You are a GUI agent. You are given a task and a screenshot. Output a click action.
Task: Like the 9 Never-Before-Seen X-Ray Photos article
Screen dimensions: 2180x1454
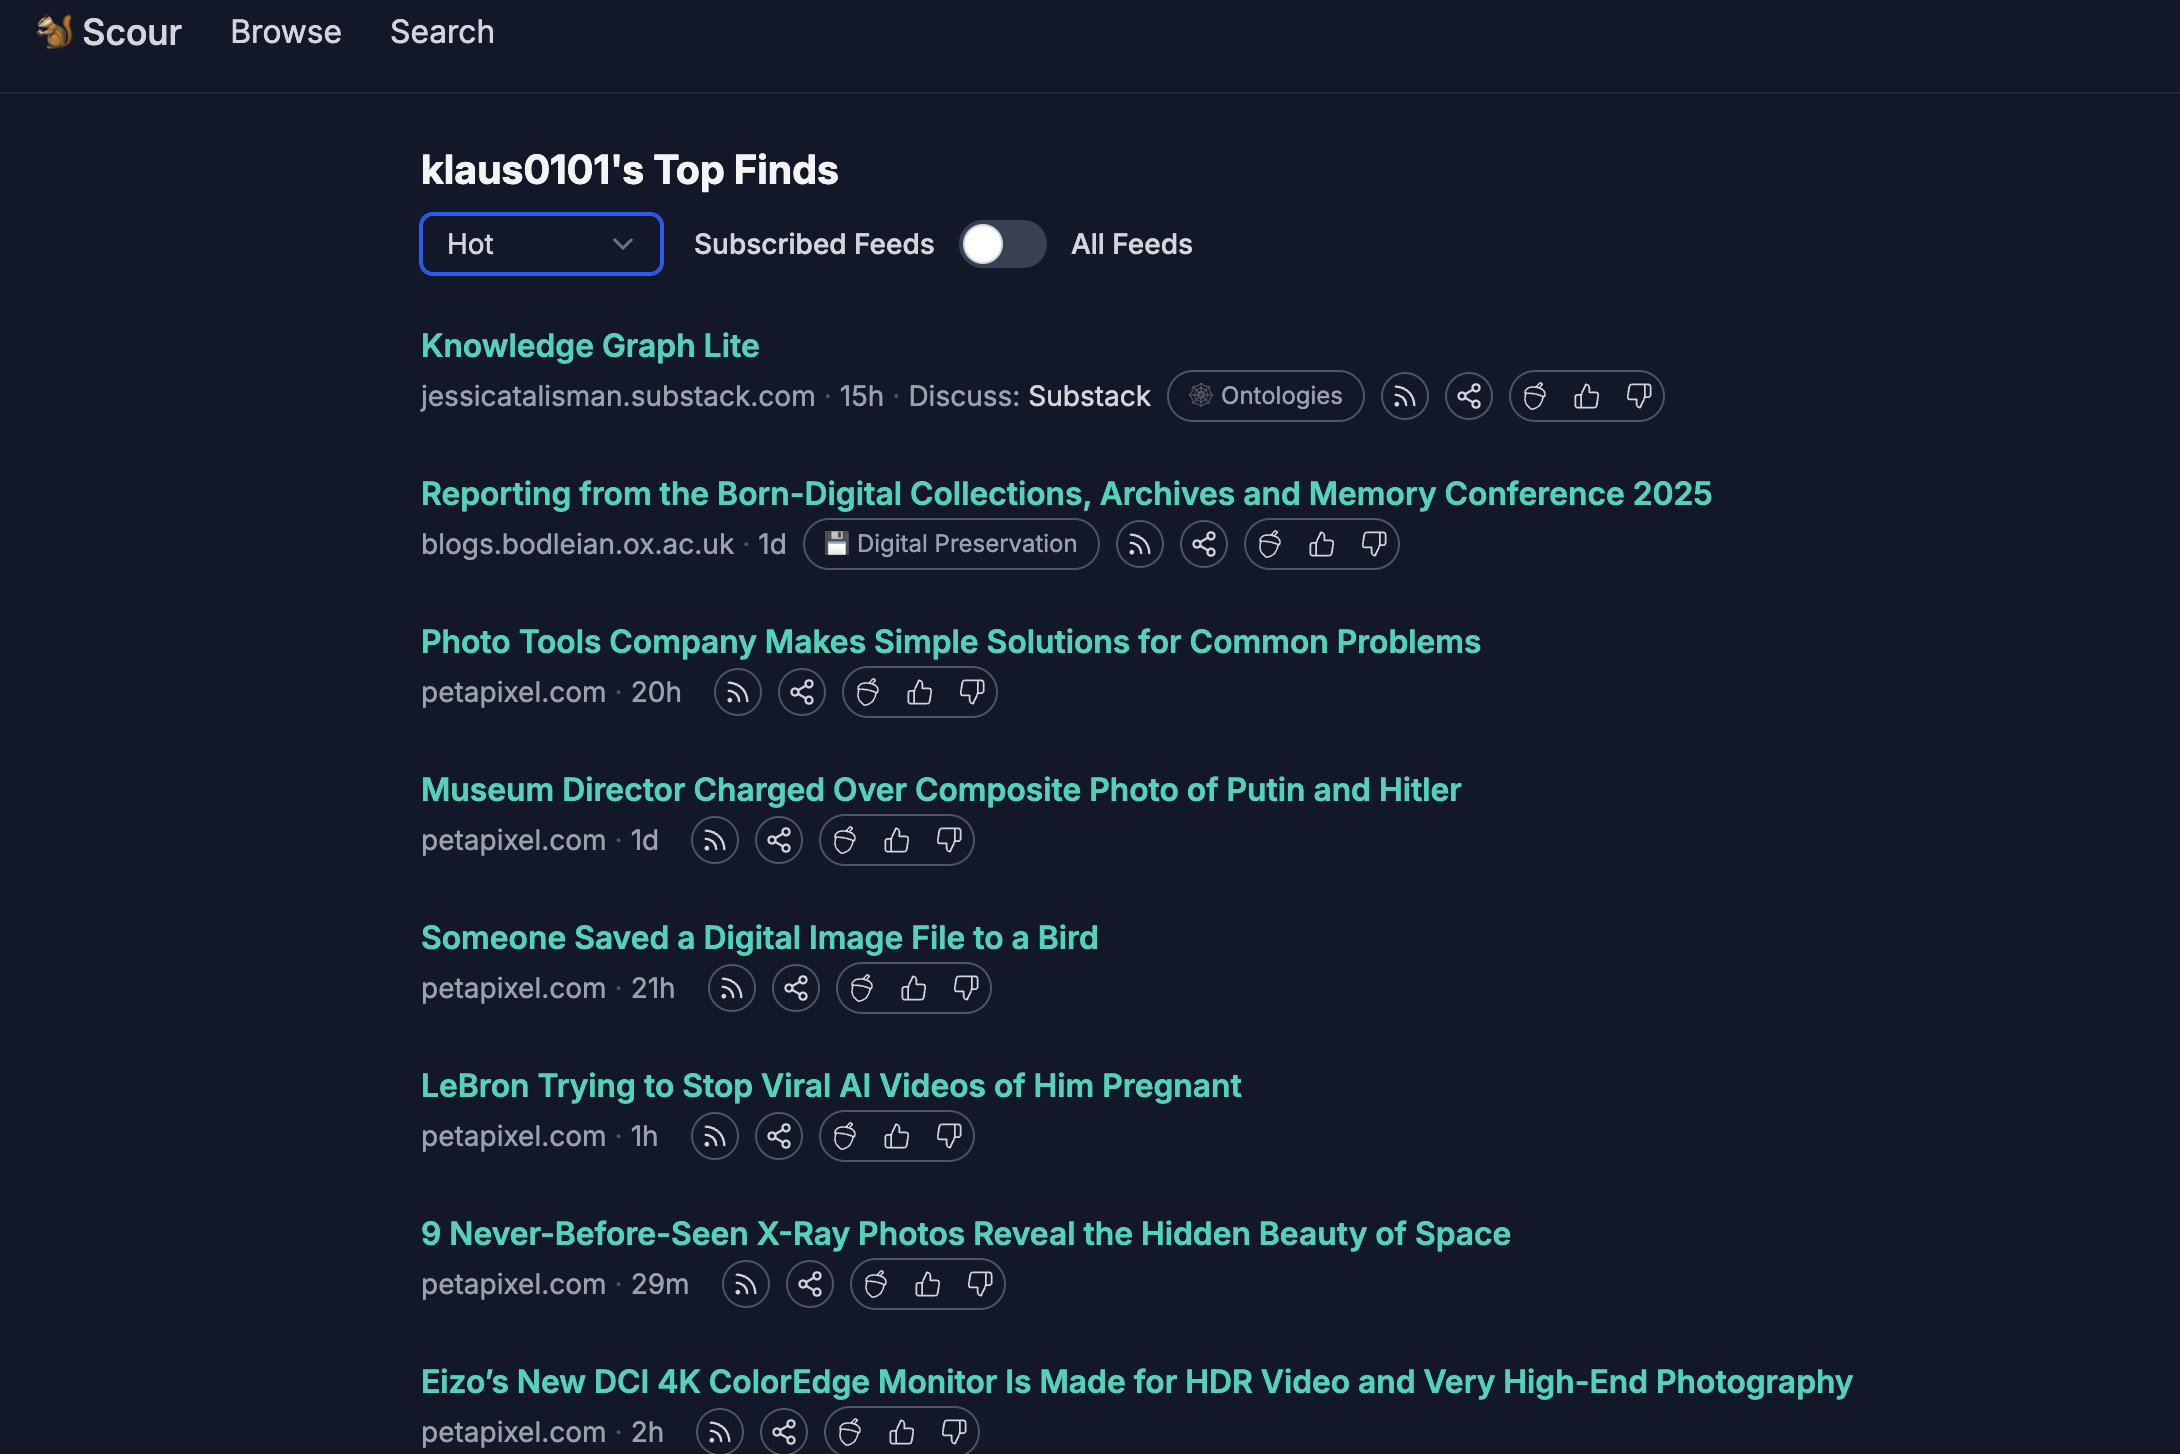pyautogui.click(x=927, y=1284)
